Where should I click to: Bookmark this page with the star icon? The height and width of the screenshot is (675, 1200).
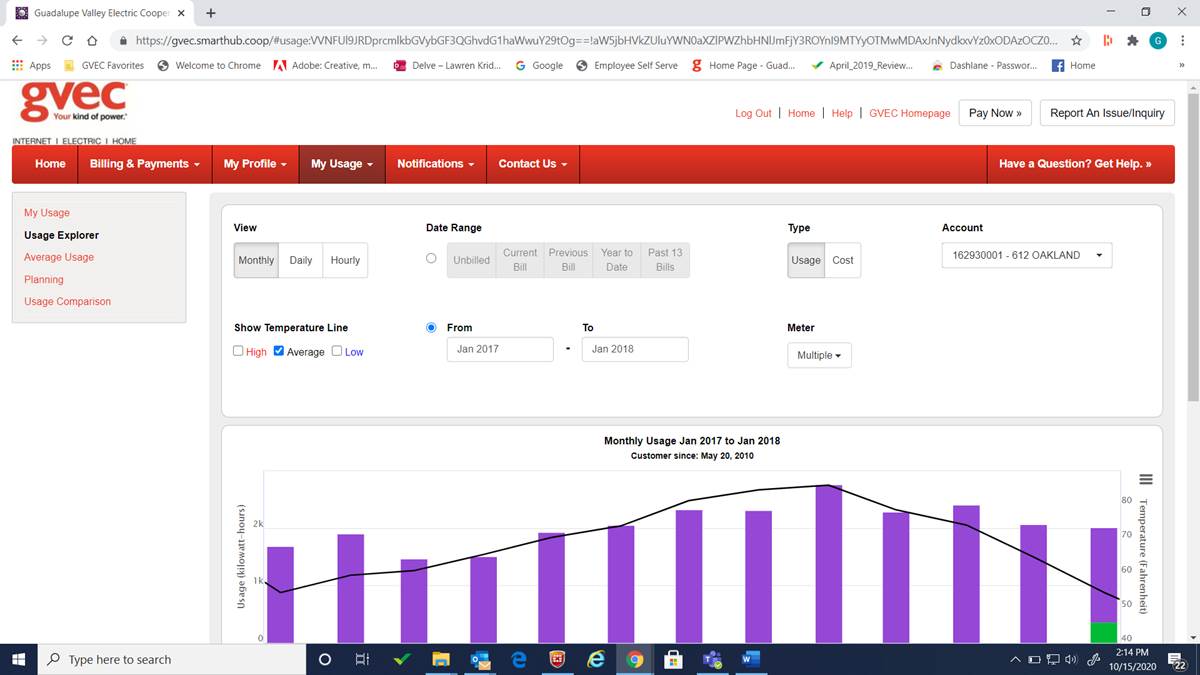click(1076, 41)
